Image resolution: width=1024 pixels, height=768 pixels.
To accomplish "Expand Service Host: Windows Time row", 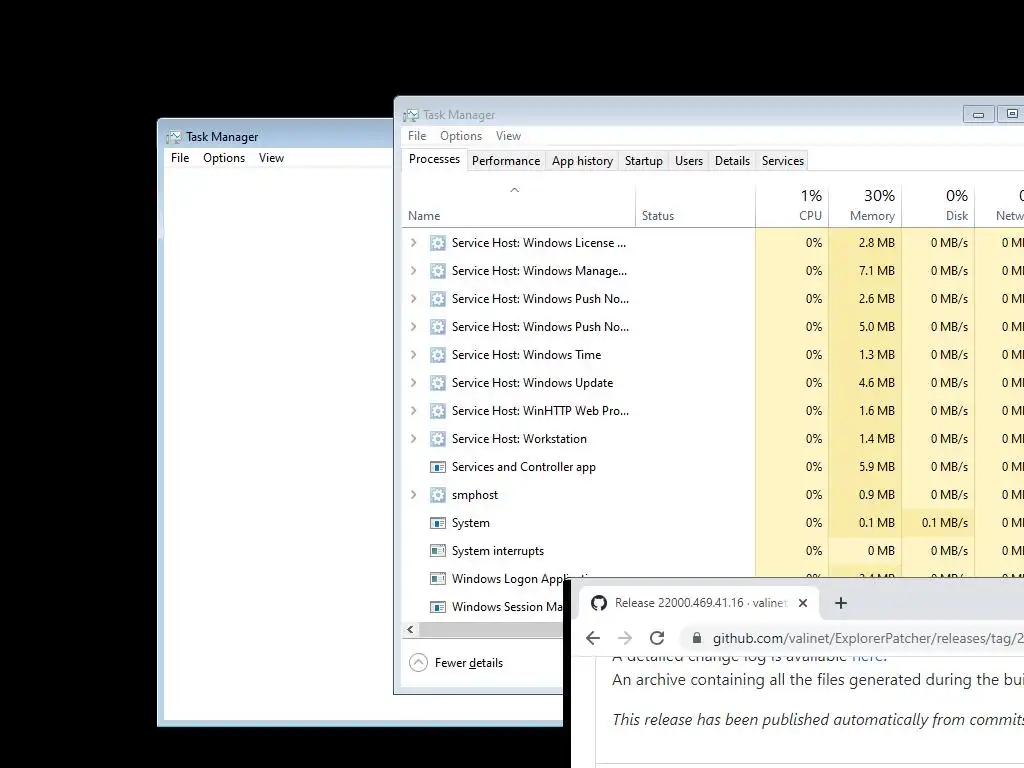I will [413, 355].
